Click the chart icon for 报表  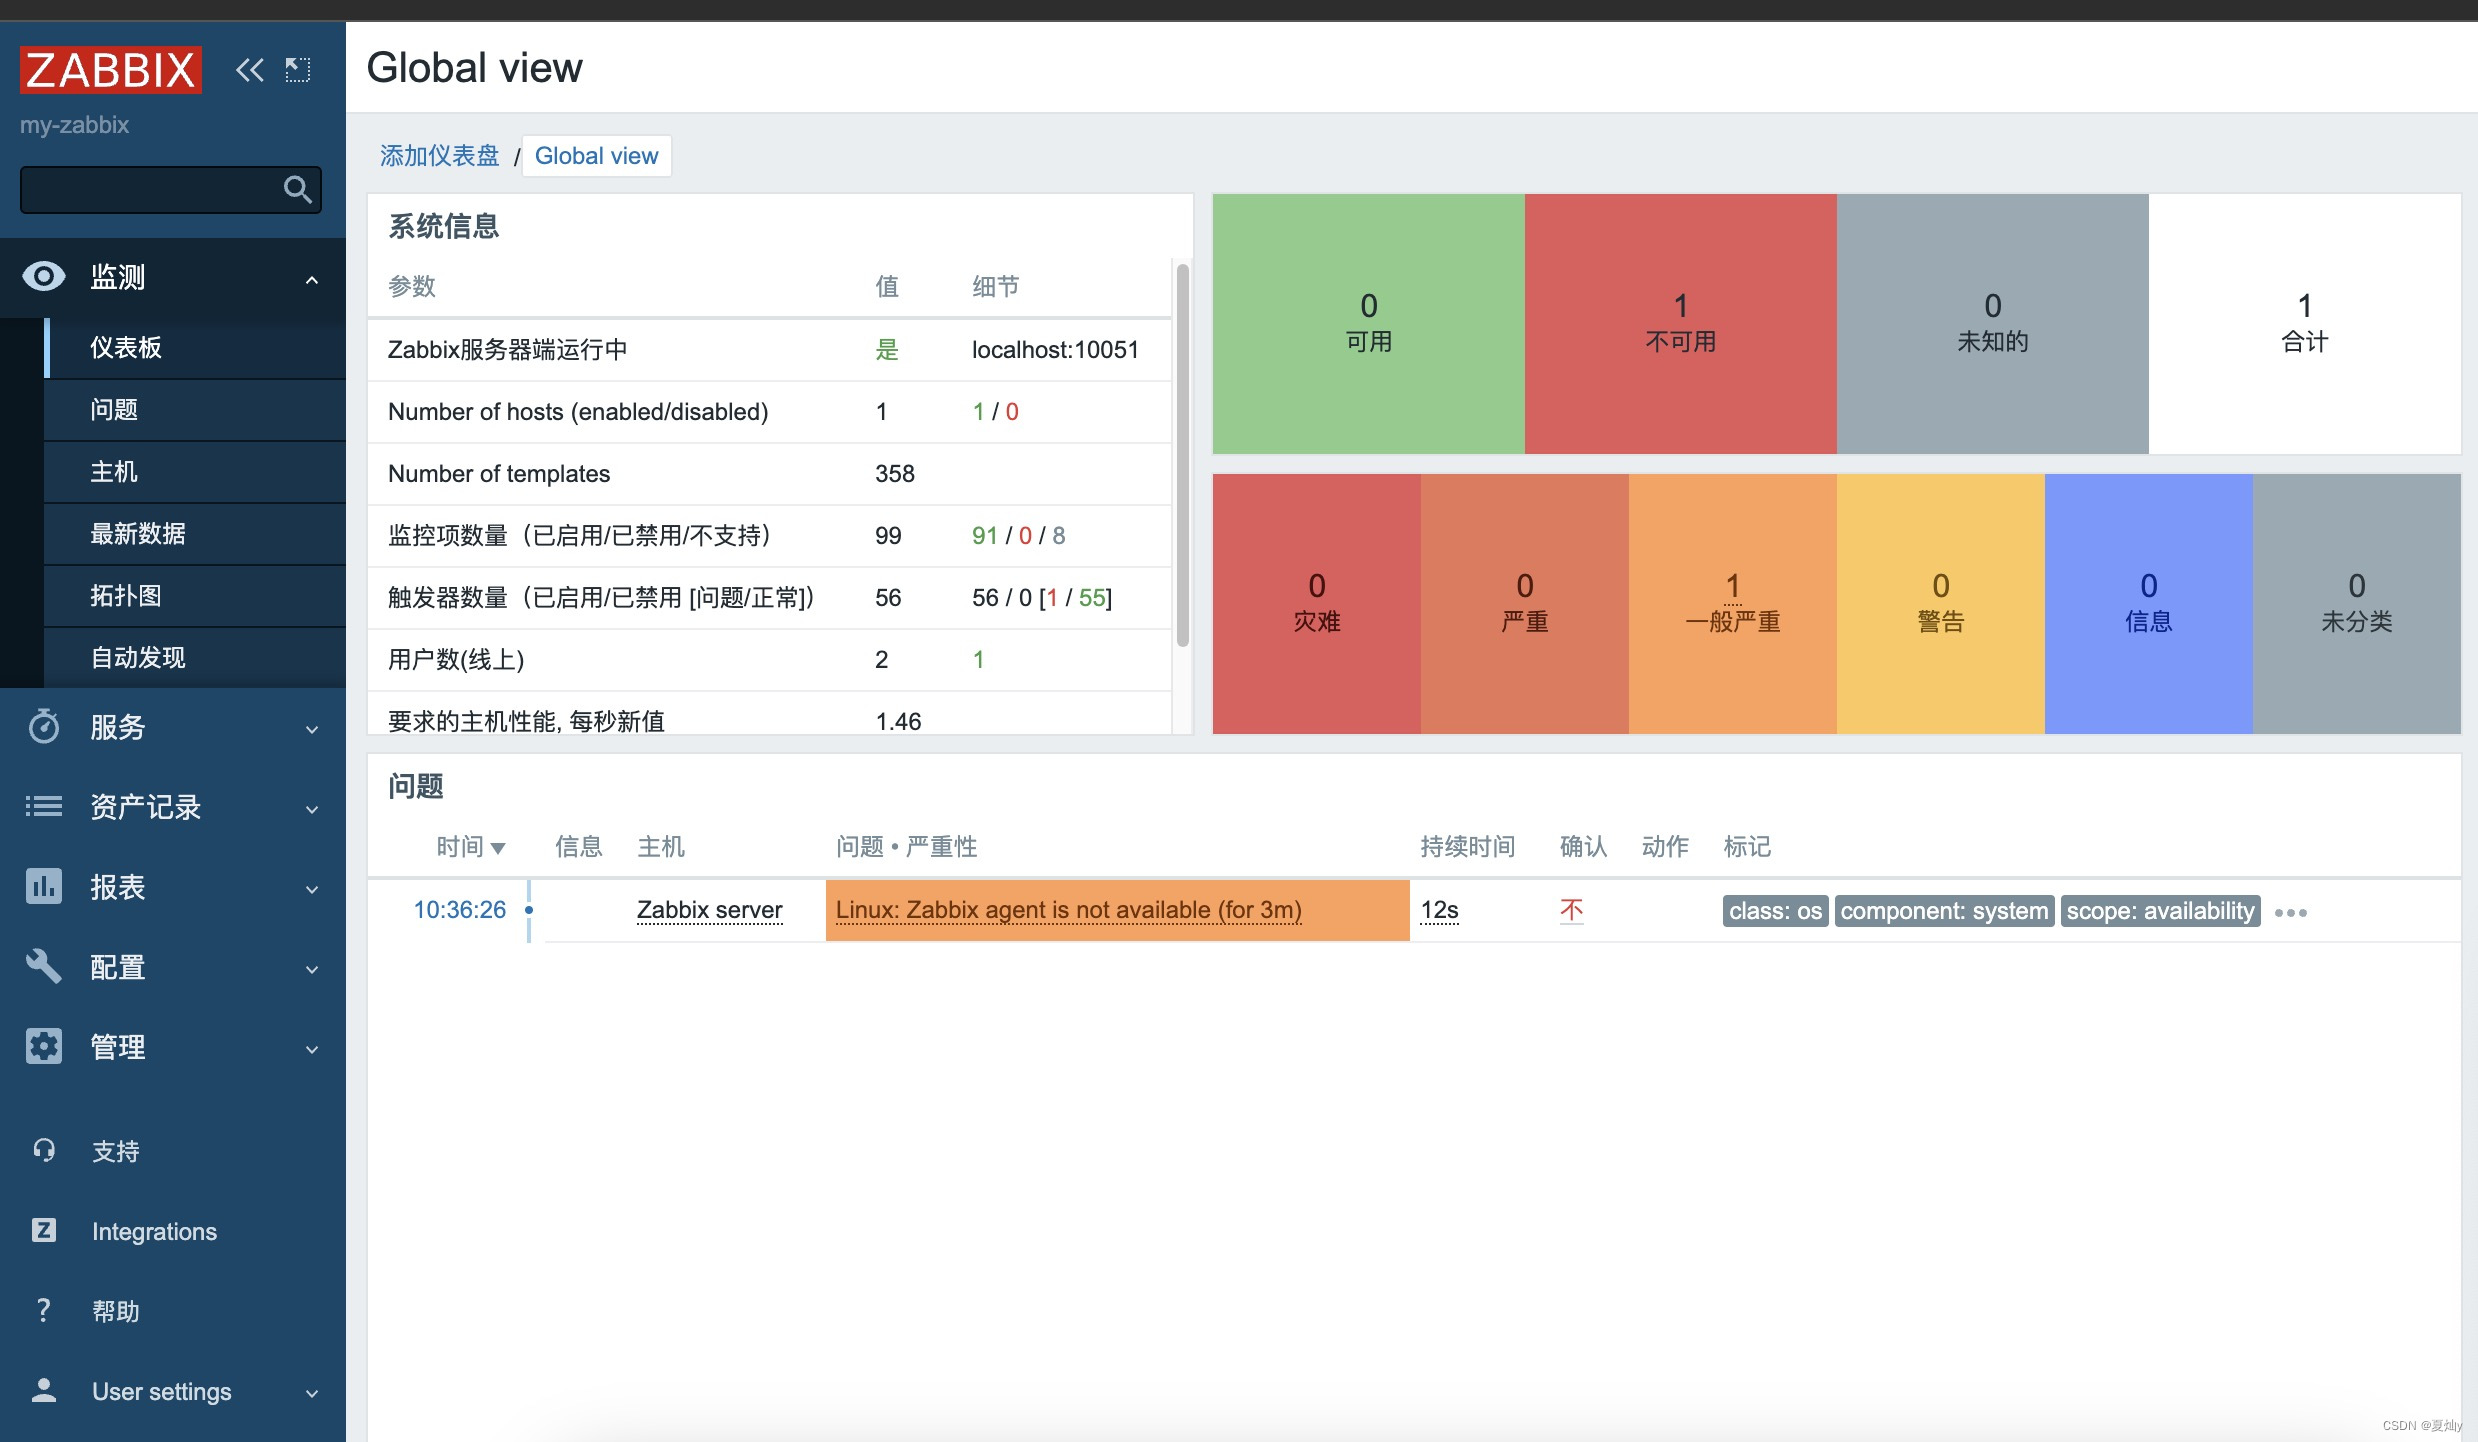tap(44, 886)
